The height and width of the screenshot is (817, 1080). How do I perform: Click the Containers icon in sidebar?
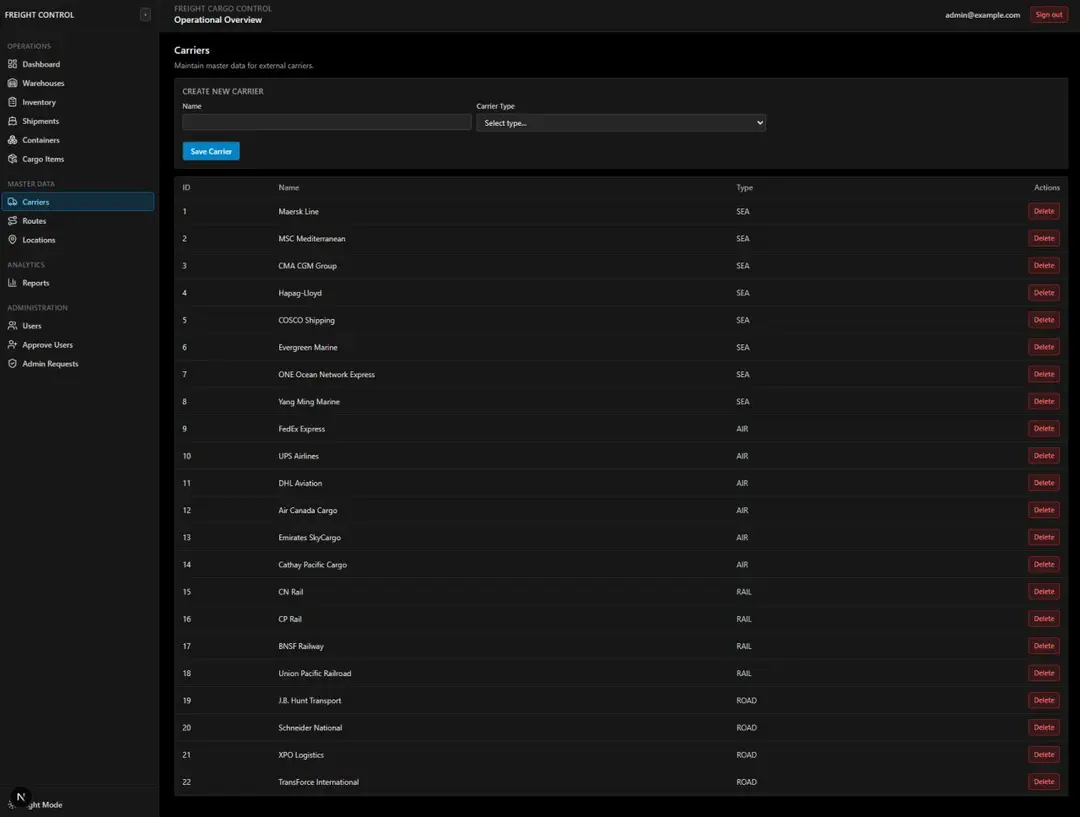[12, 140]
